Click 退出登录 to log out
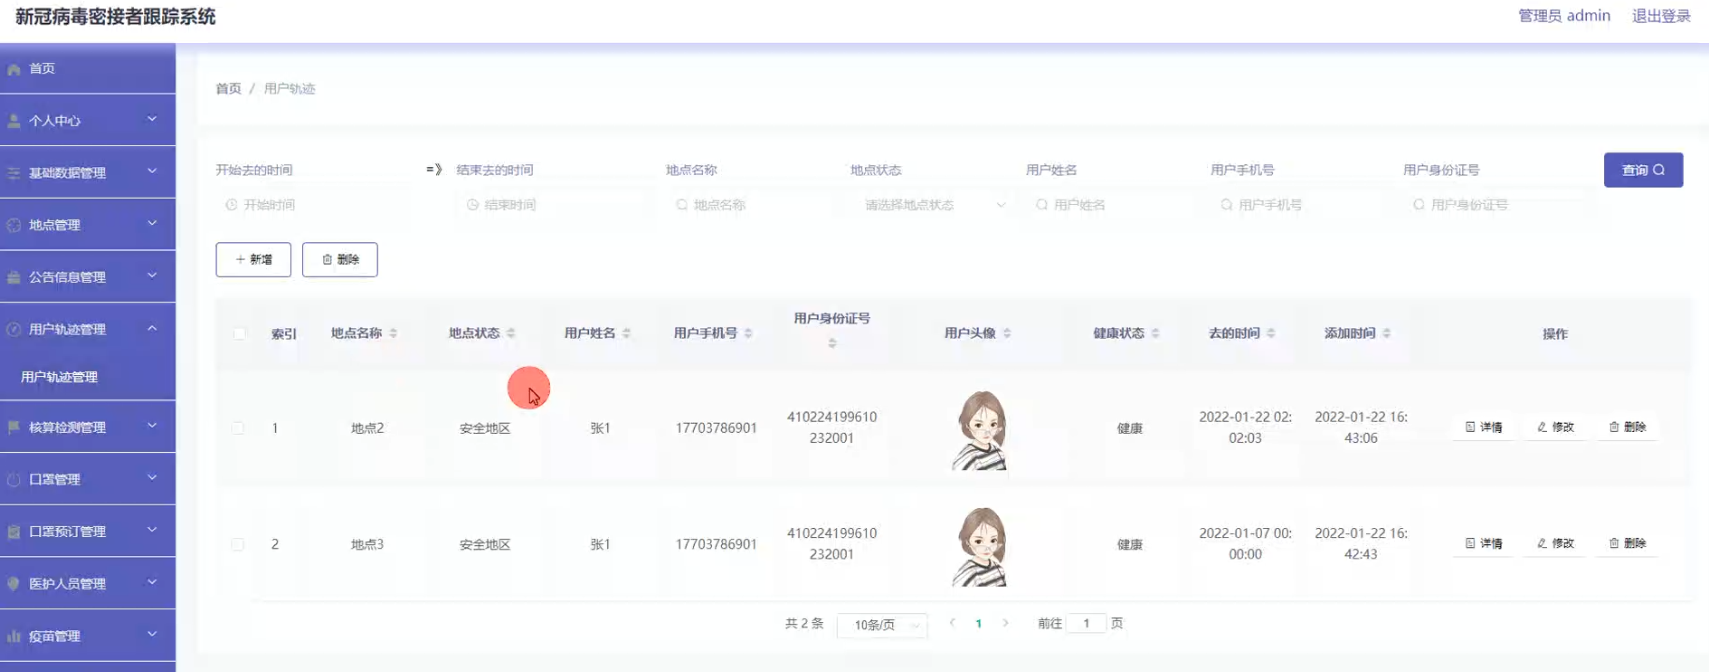Screen dimensions: 1709x672 click(1661, 16)
